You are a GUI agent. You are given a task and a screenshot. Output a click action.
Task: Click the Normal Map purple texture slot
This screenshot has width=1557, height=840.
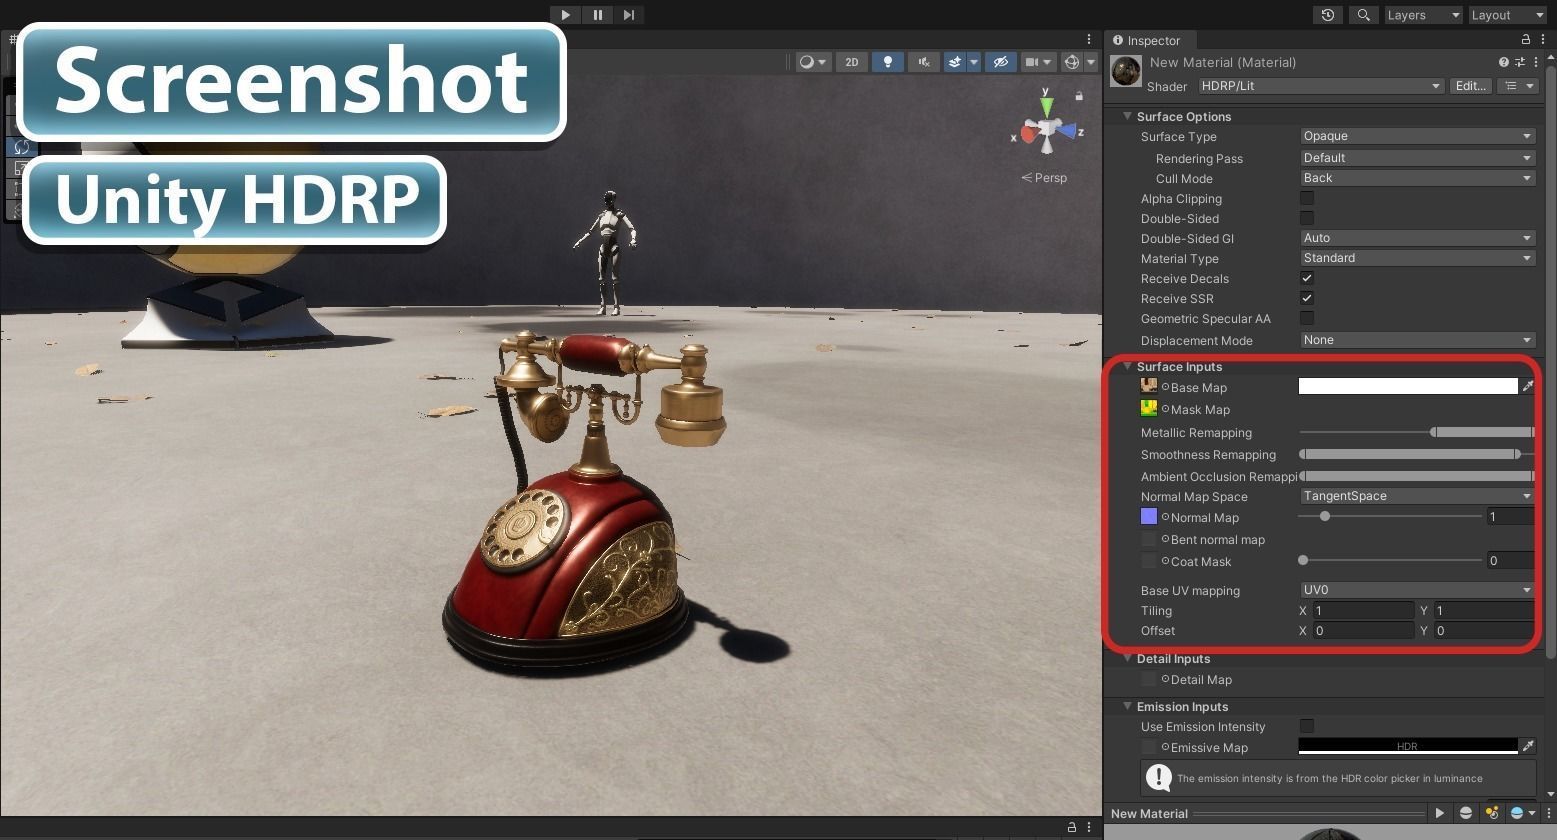[x=1148, y=516]
